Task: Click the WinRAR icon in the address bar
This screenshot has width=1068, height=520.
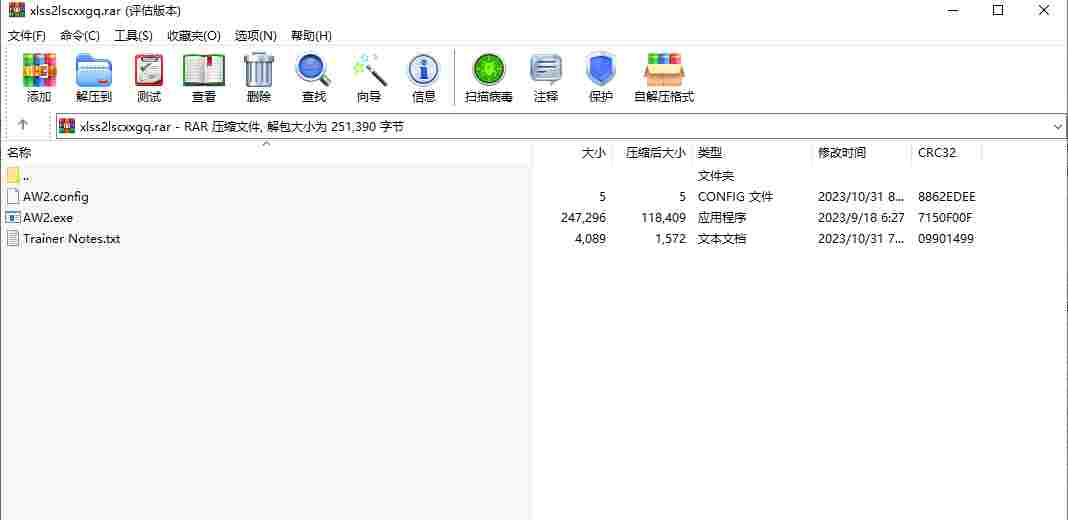Action: (x=67, y=126)
